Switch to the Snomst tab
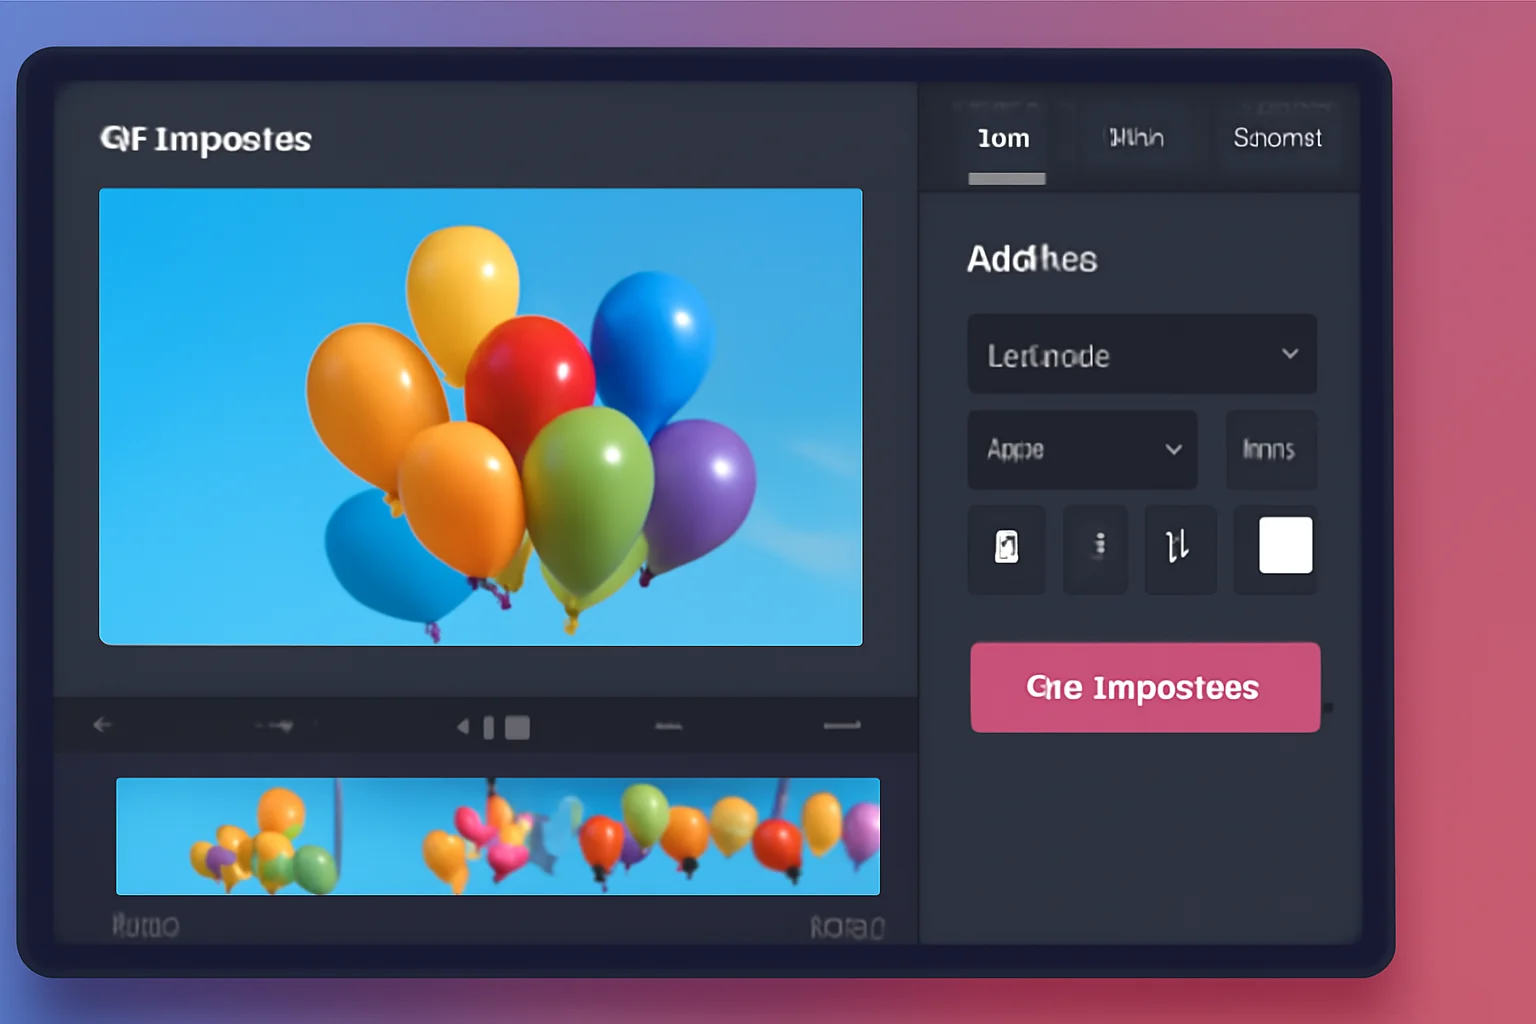This screenshot has width=1536, height=1024. point(1277,137)
